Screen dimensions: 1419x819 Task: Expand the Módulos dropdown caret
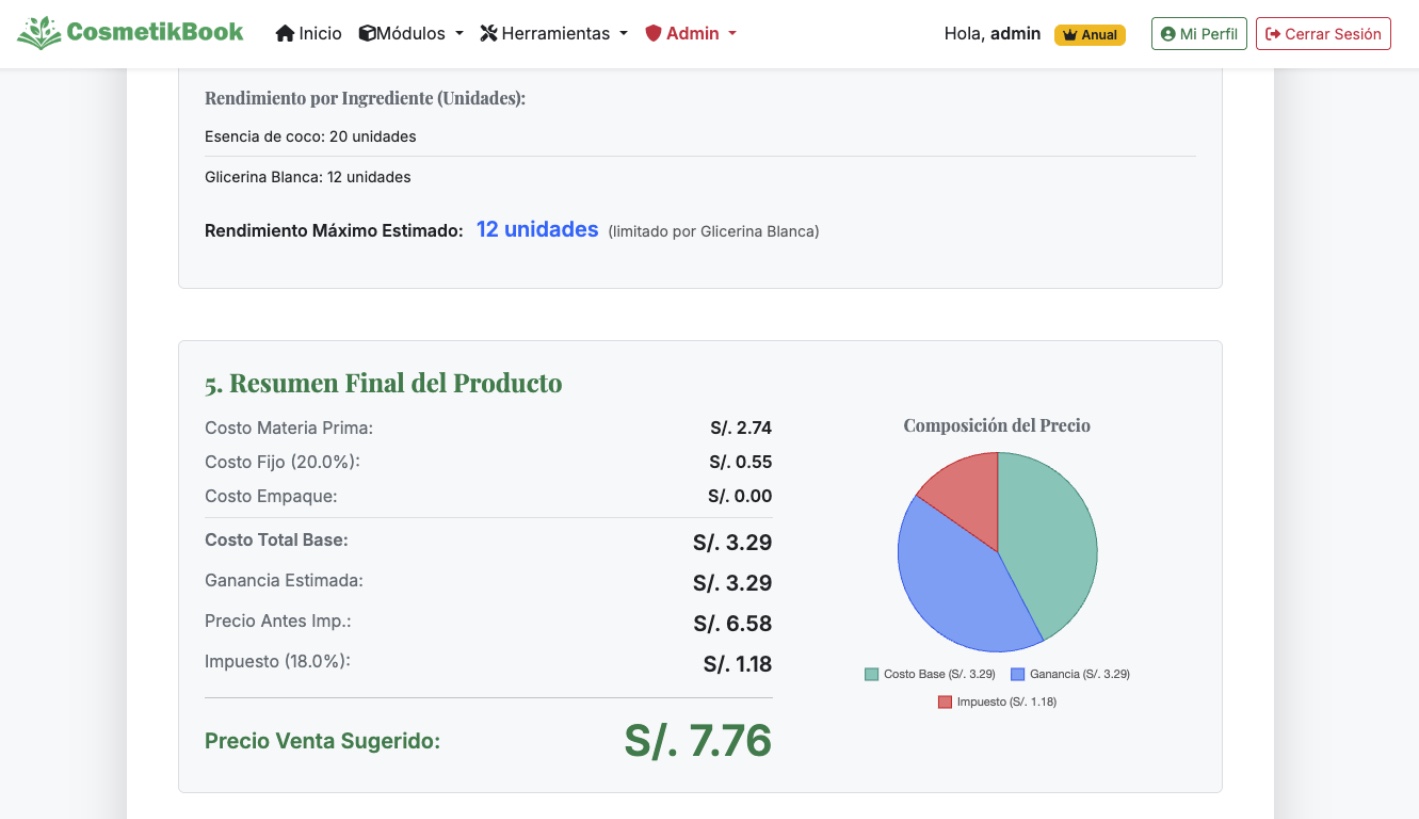point(459,34)
